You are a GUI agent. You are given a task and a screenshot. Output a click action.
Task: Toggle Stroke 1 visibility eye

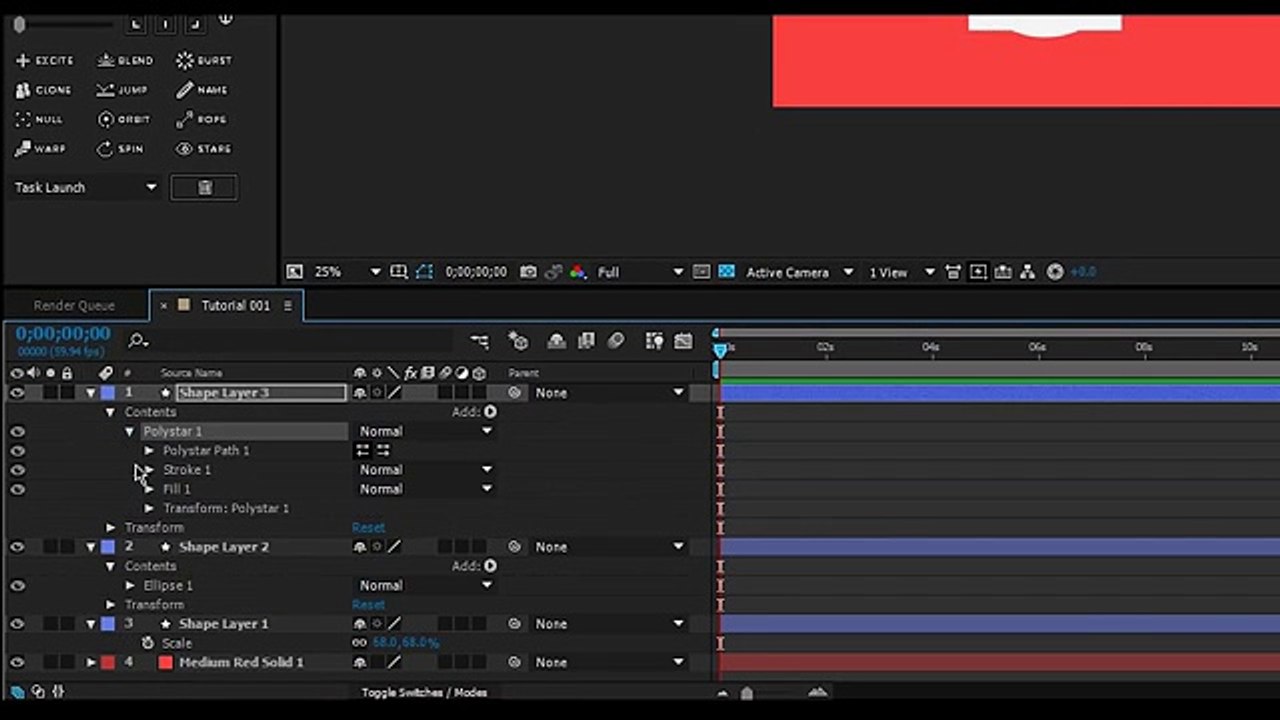coord(16,470)
